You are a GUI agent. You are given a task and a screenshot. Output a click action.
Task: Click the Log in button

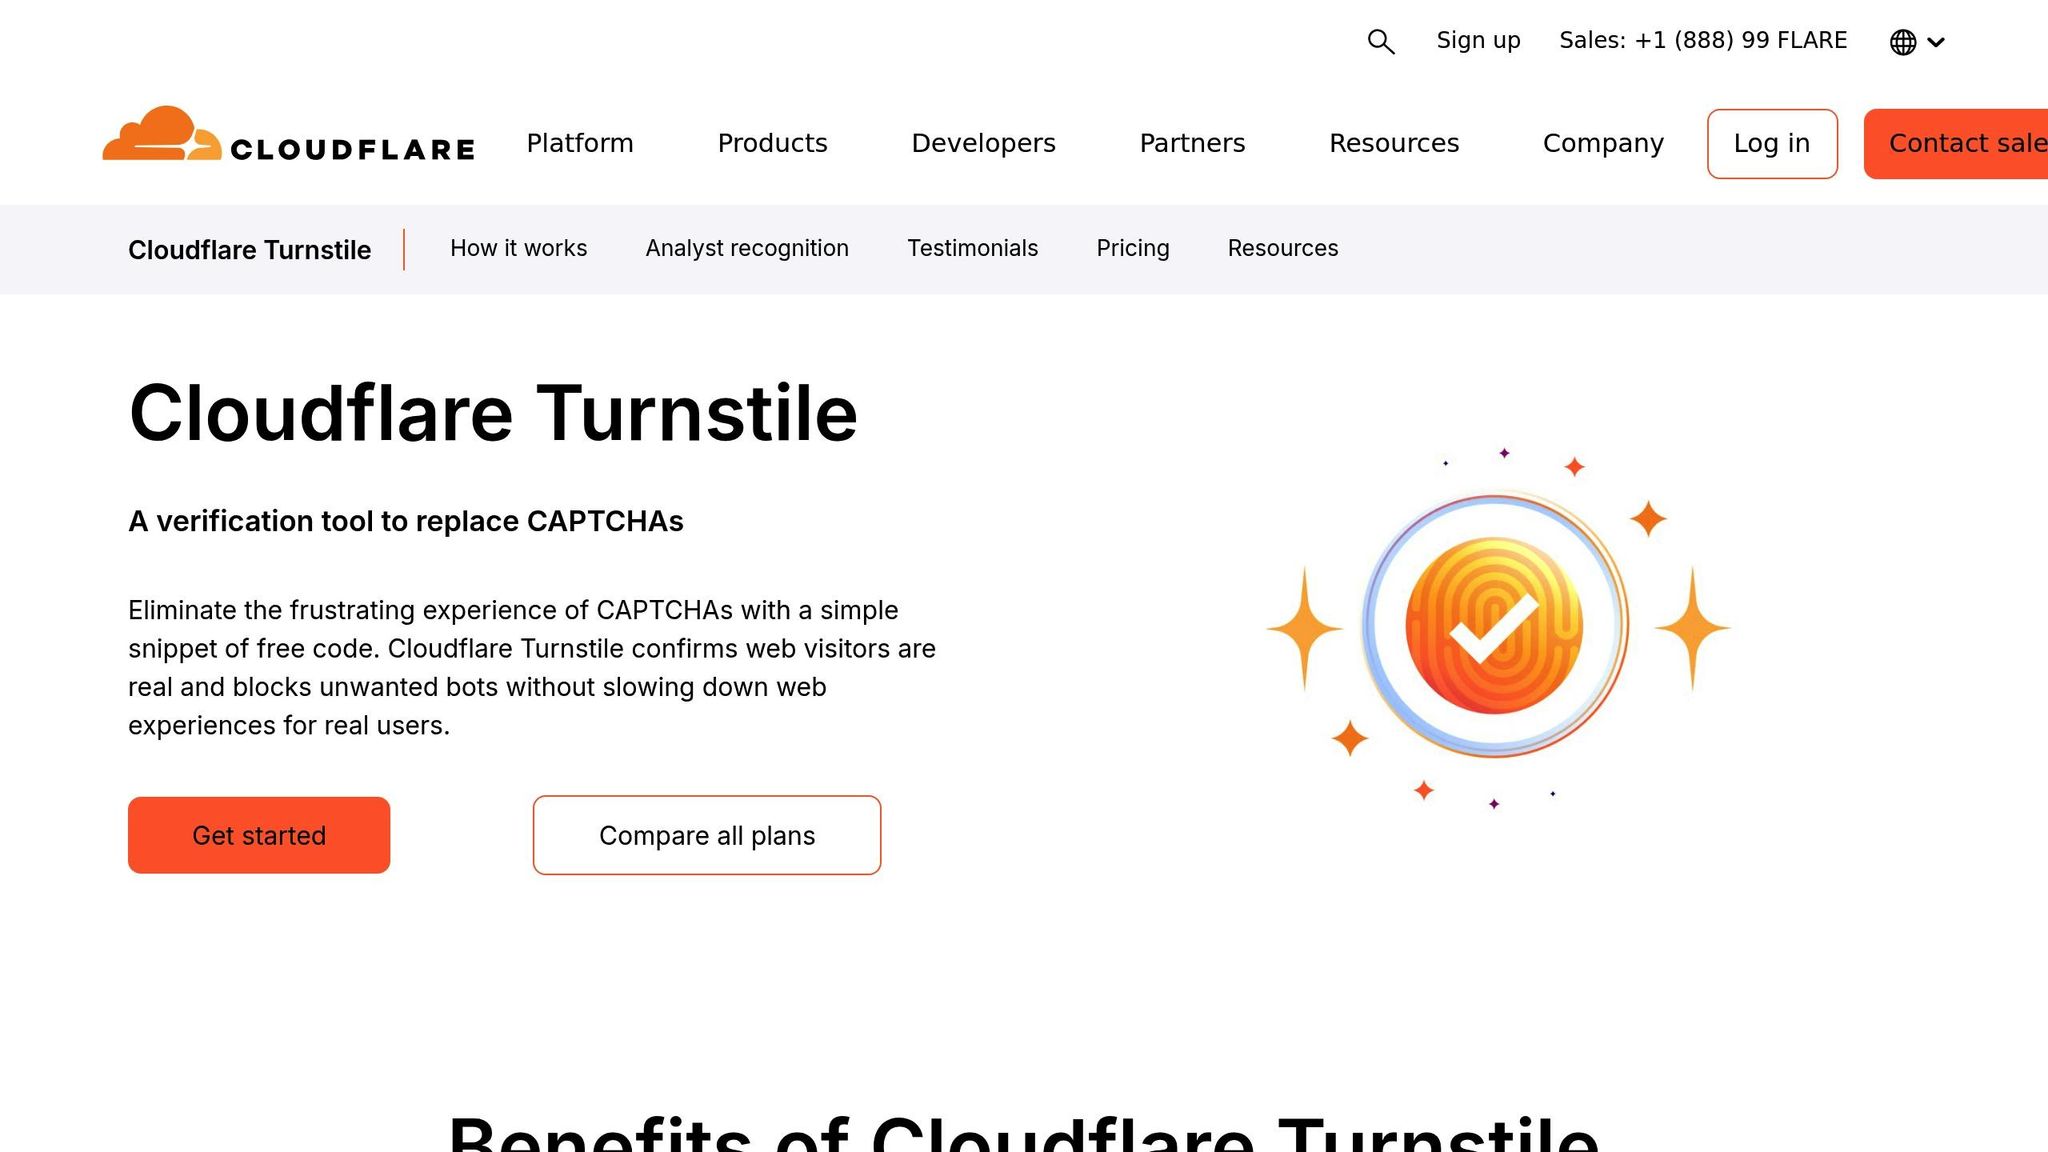pos(1771,143)
